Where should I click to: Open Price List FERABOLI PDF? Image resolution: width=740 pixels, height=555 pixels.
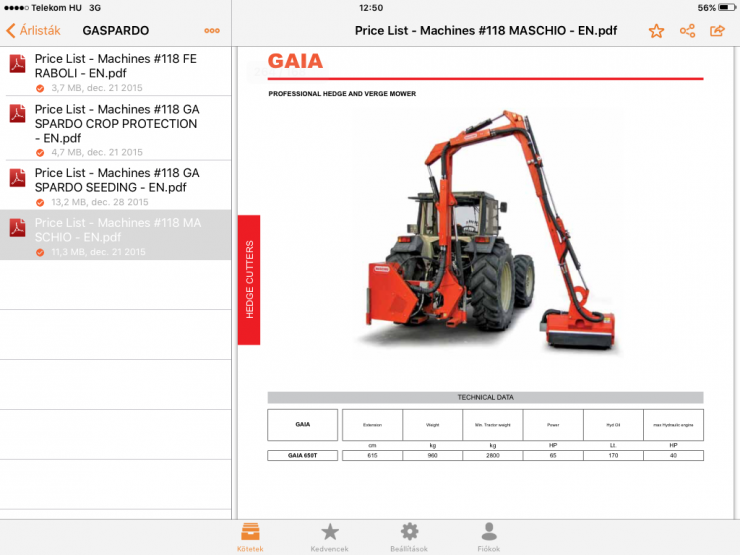coord(116,71)
